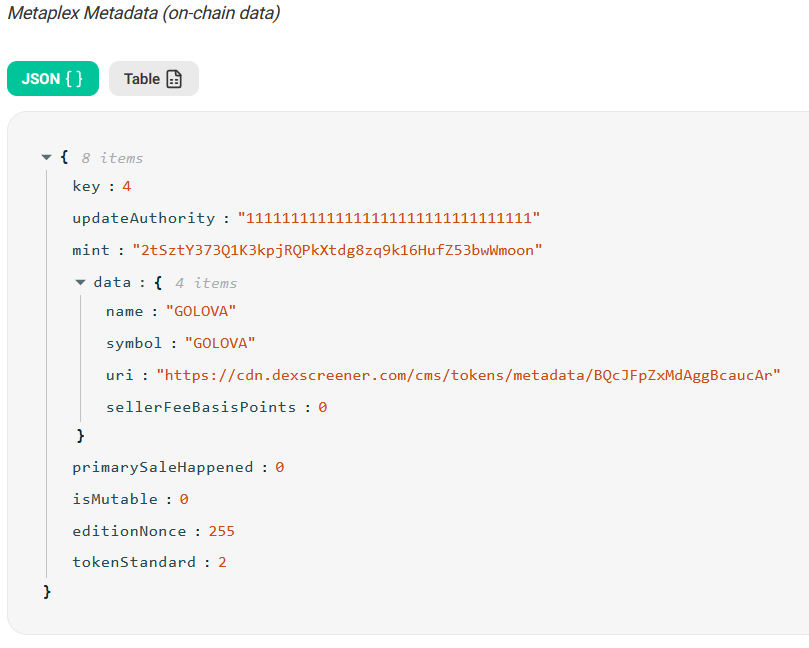
Task: Click the key field value 4
Action: coord(127,186)
